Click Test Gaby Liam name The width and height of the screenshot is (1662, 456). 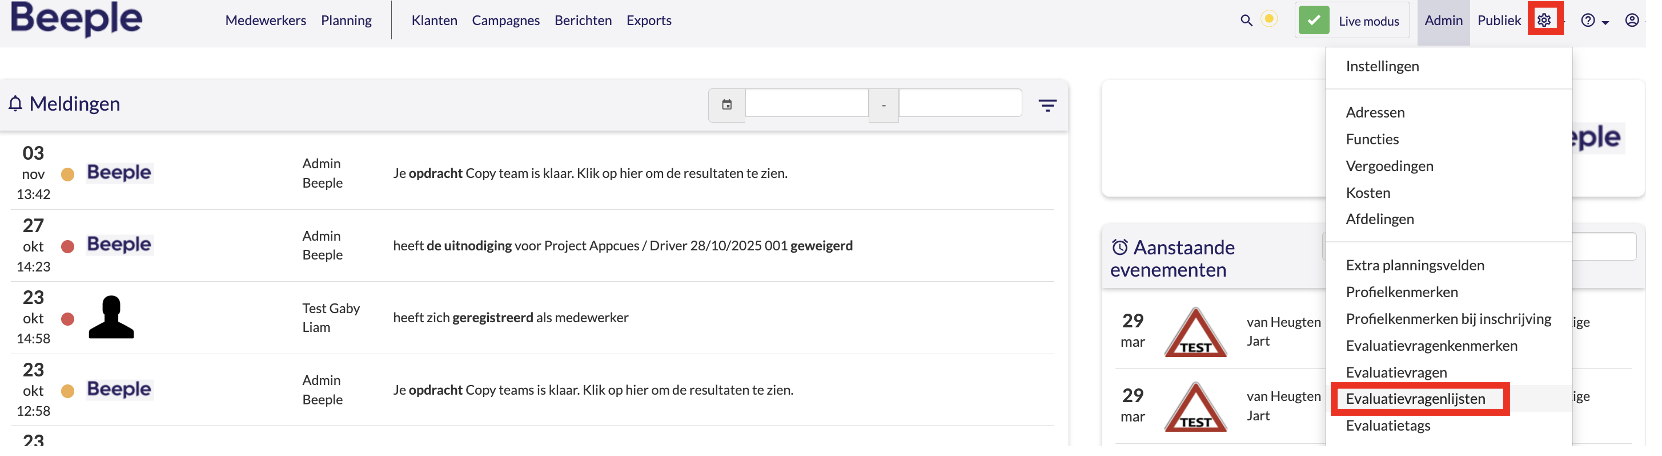click(x=331, y=318)
